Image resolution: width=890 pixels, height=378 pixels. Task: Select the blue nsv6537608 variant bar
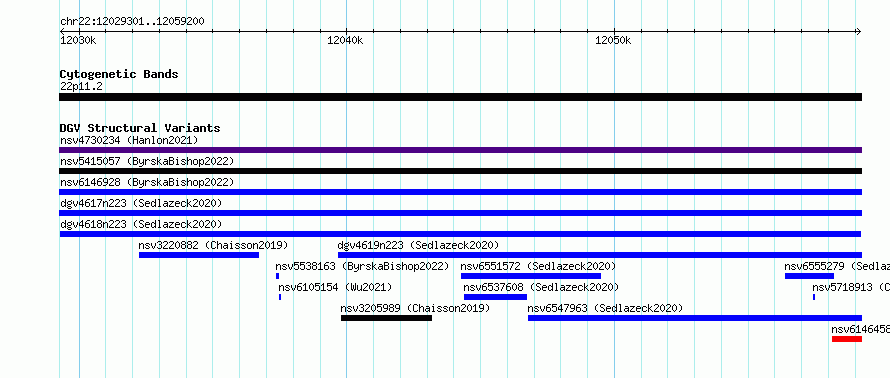pyautogui.click(x=496, y=297)
